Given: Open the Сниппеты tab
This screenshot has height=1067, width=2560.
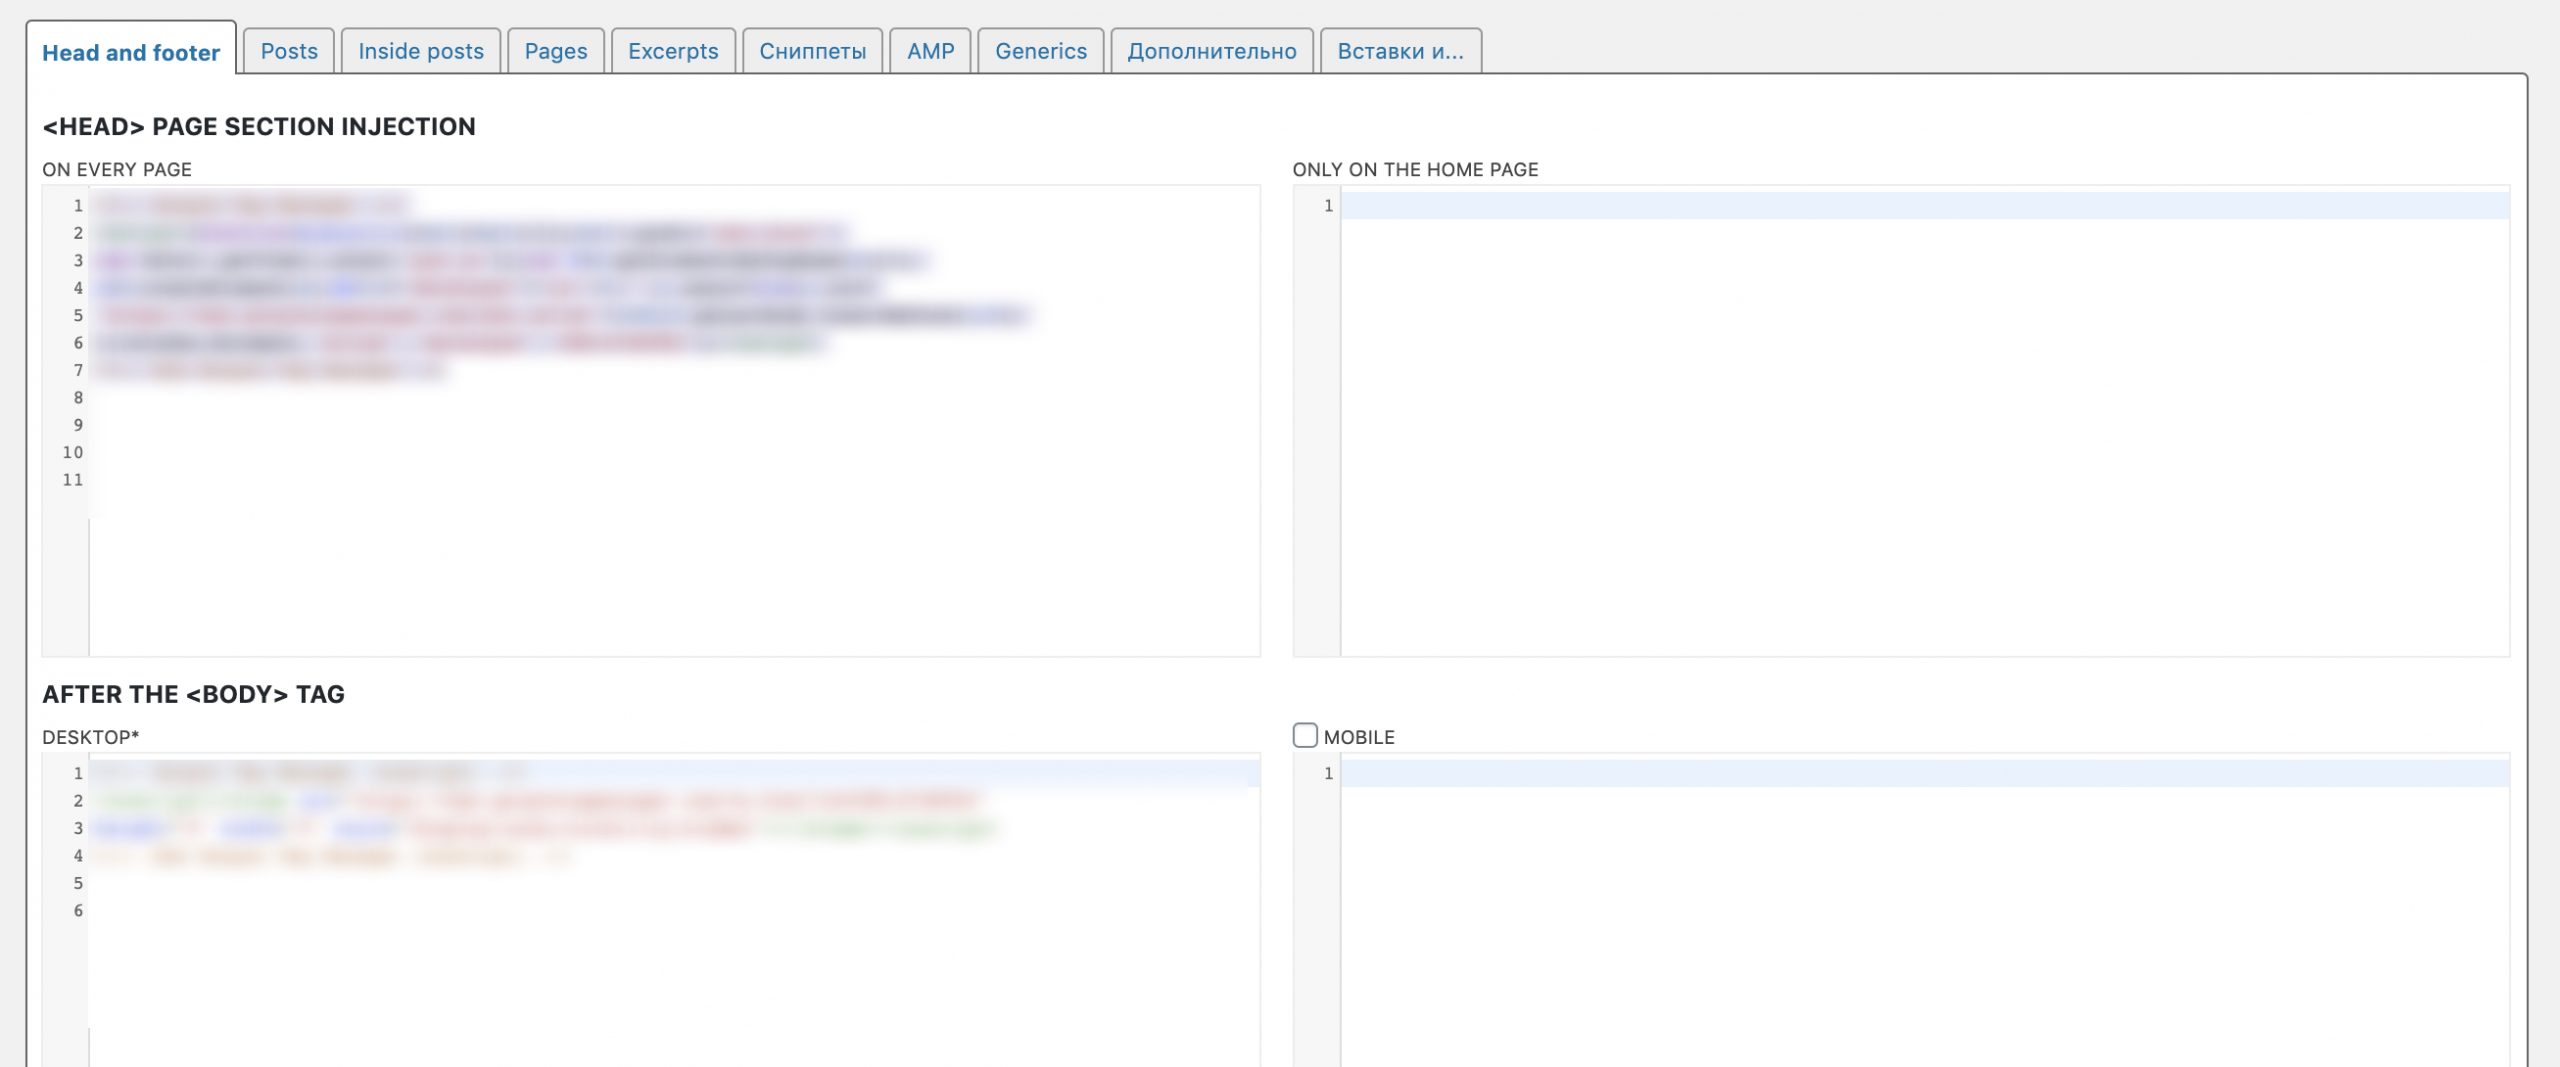Looking at the screenshot, I should coord(812,51).
